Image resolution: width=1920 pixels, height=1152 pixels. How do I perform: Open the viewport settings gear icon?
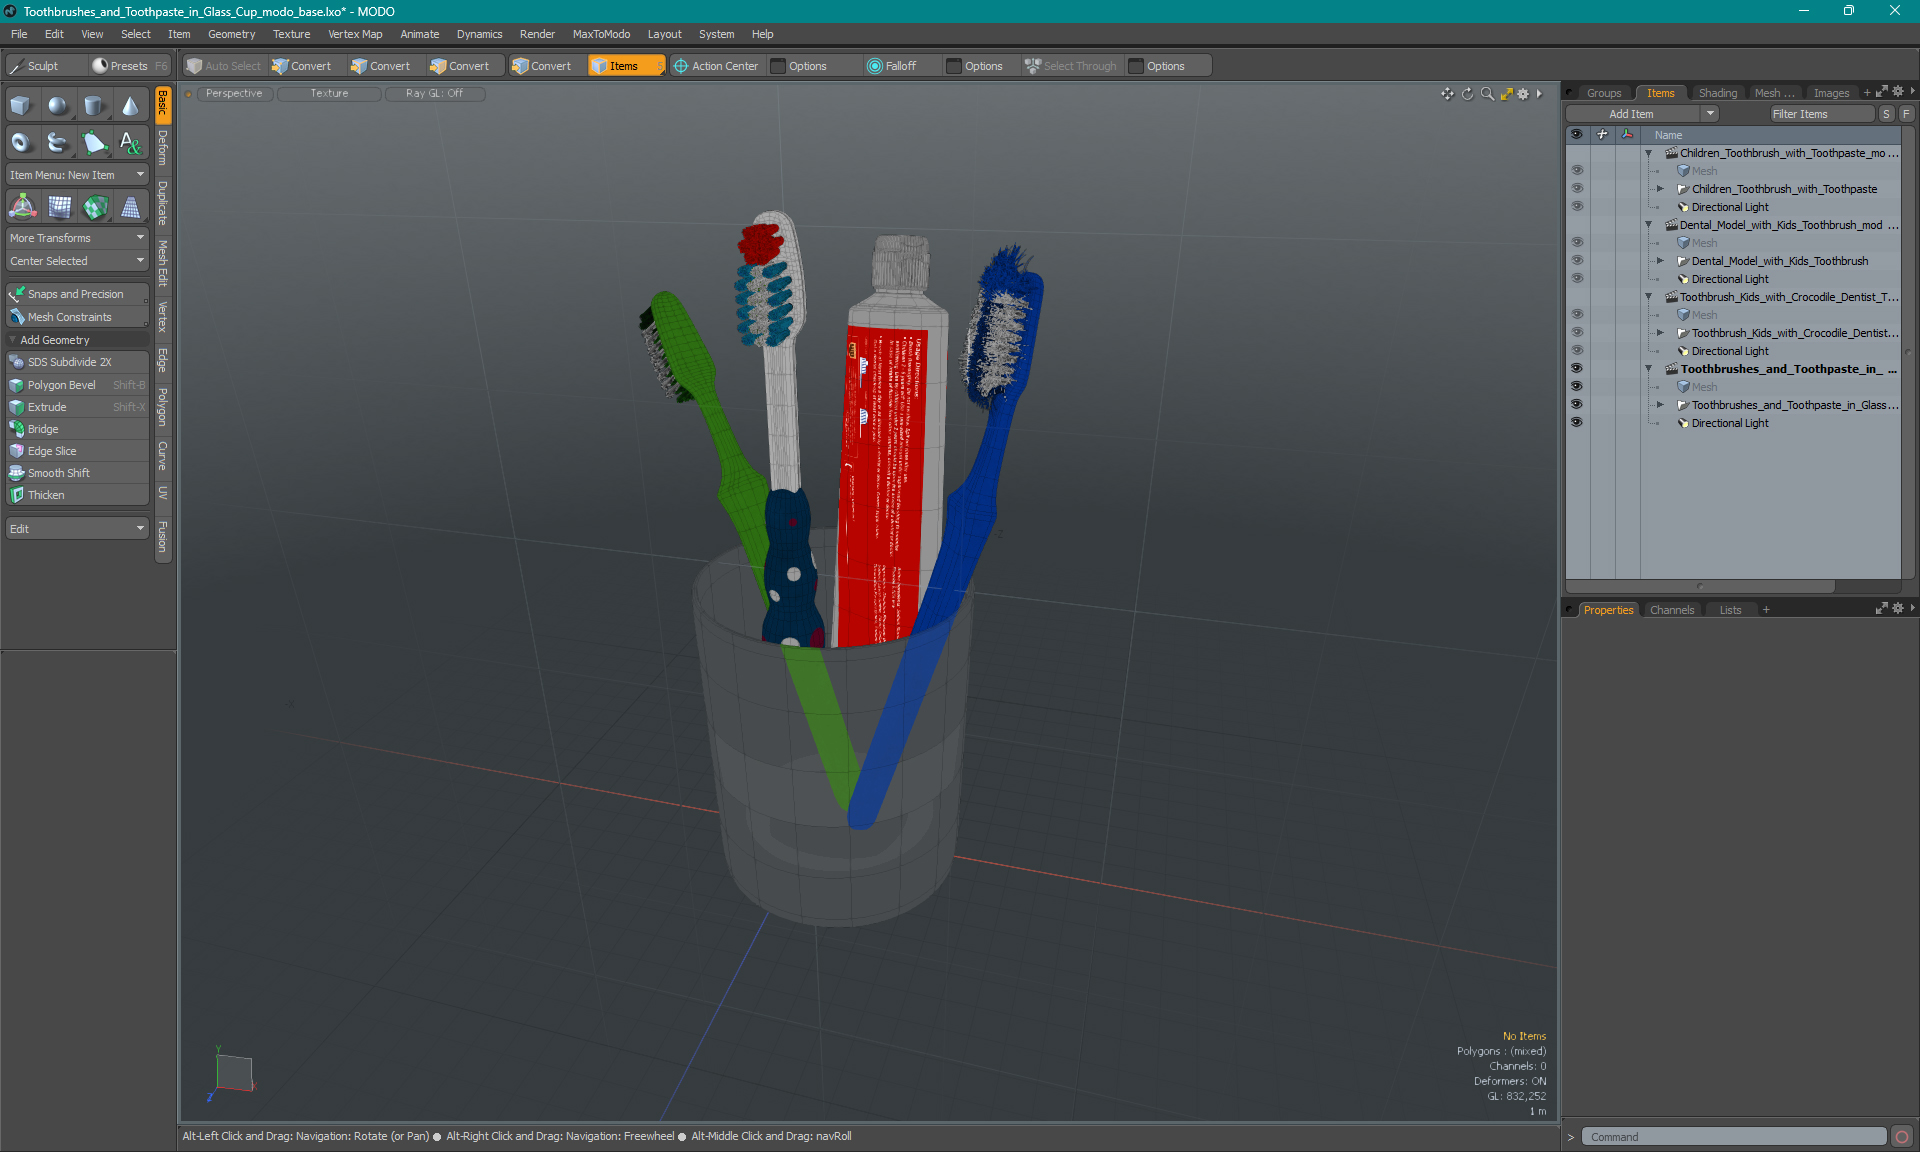(1523, 94)
